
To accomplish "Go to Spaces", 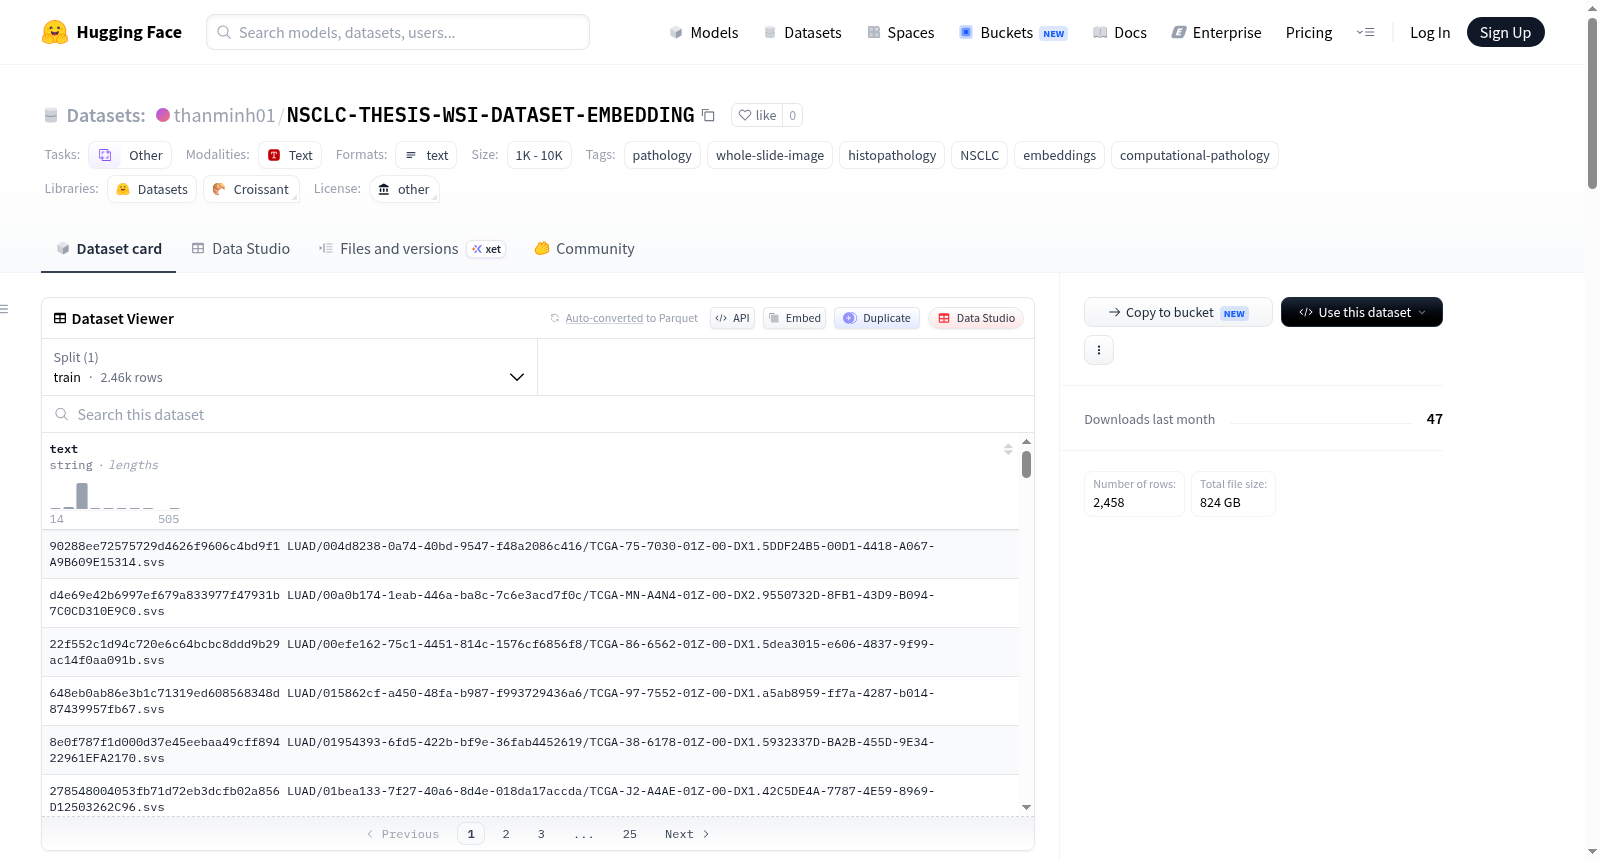I will (900, 32).
